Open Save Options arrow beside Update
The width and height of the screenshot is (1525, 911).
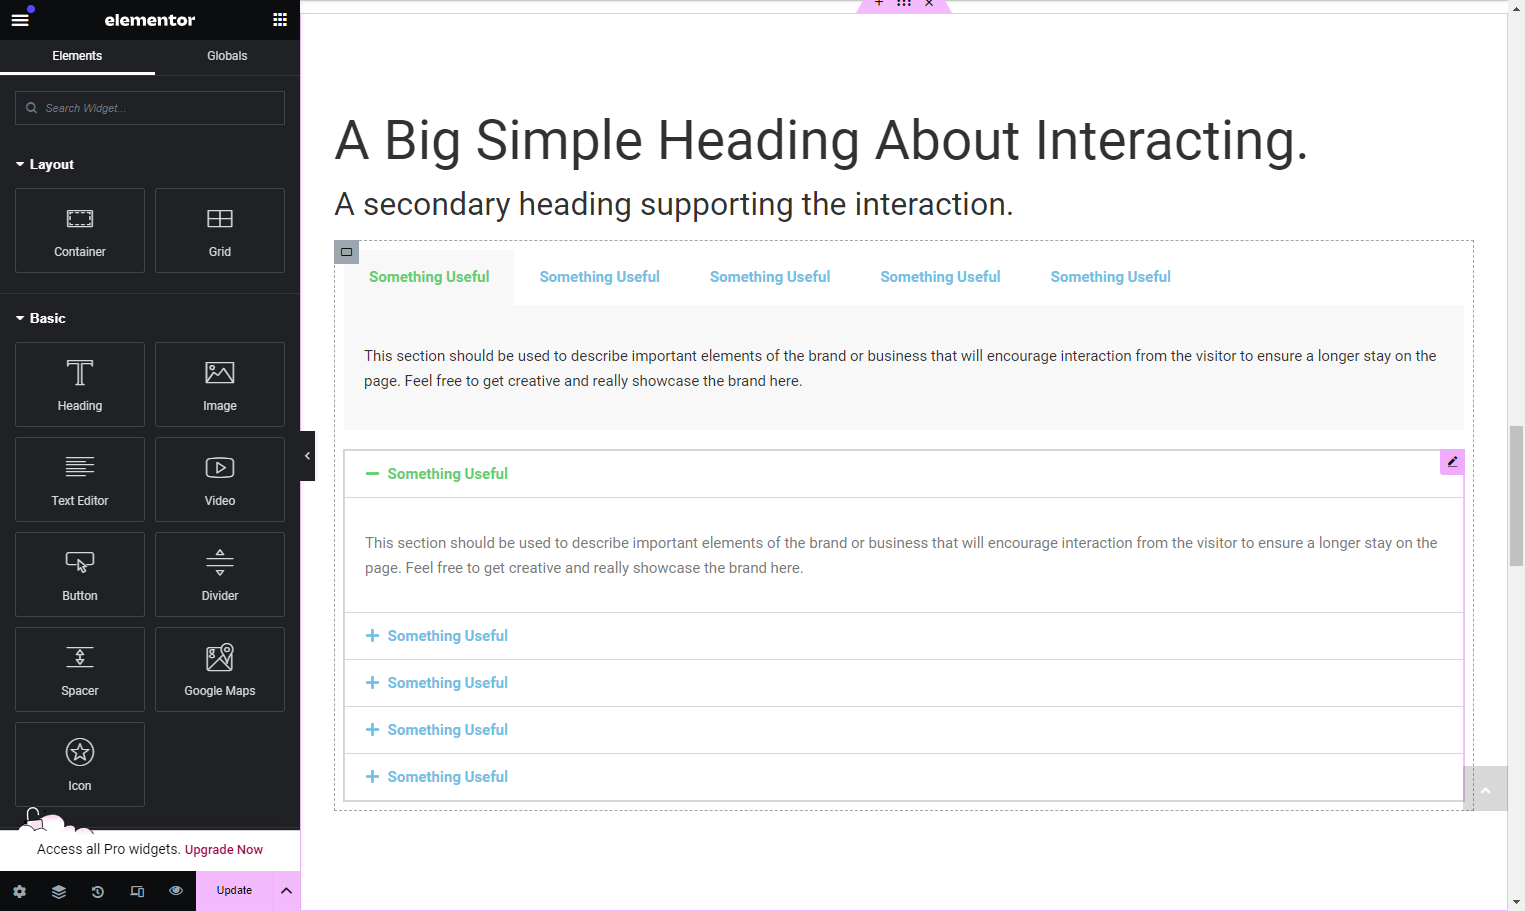[286, 891]
